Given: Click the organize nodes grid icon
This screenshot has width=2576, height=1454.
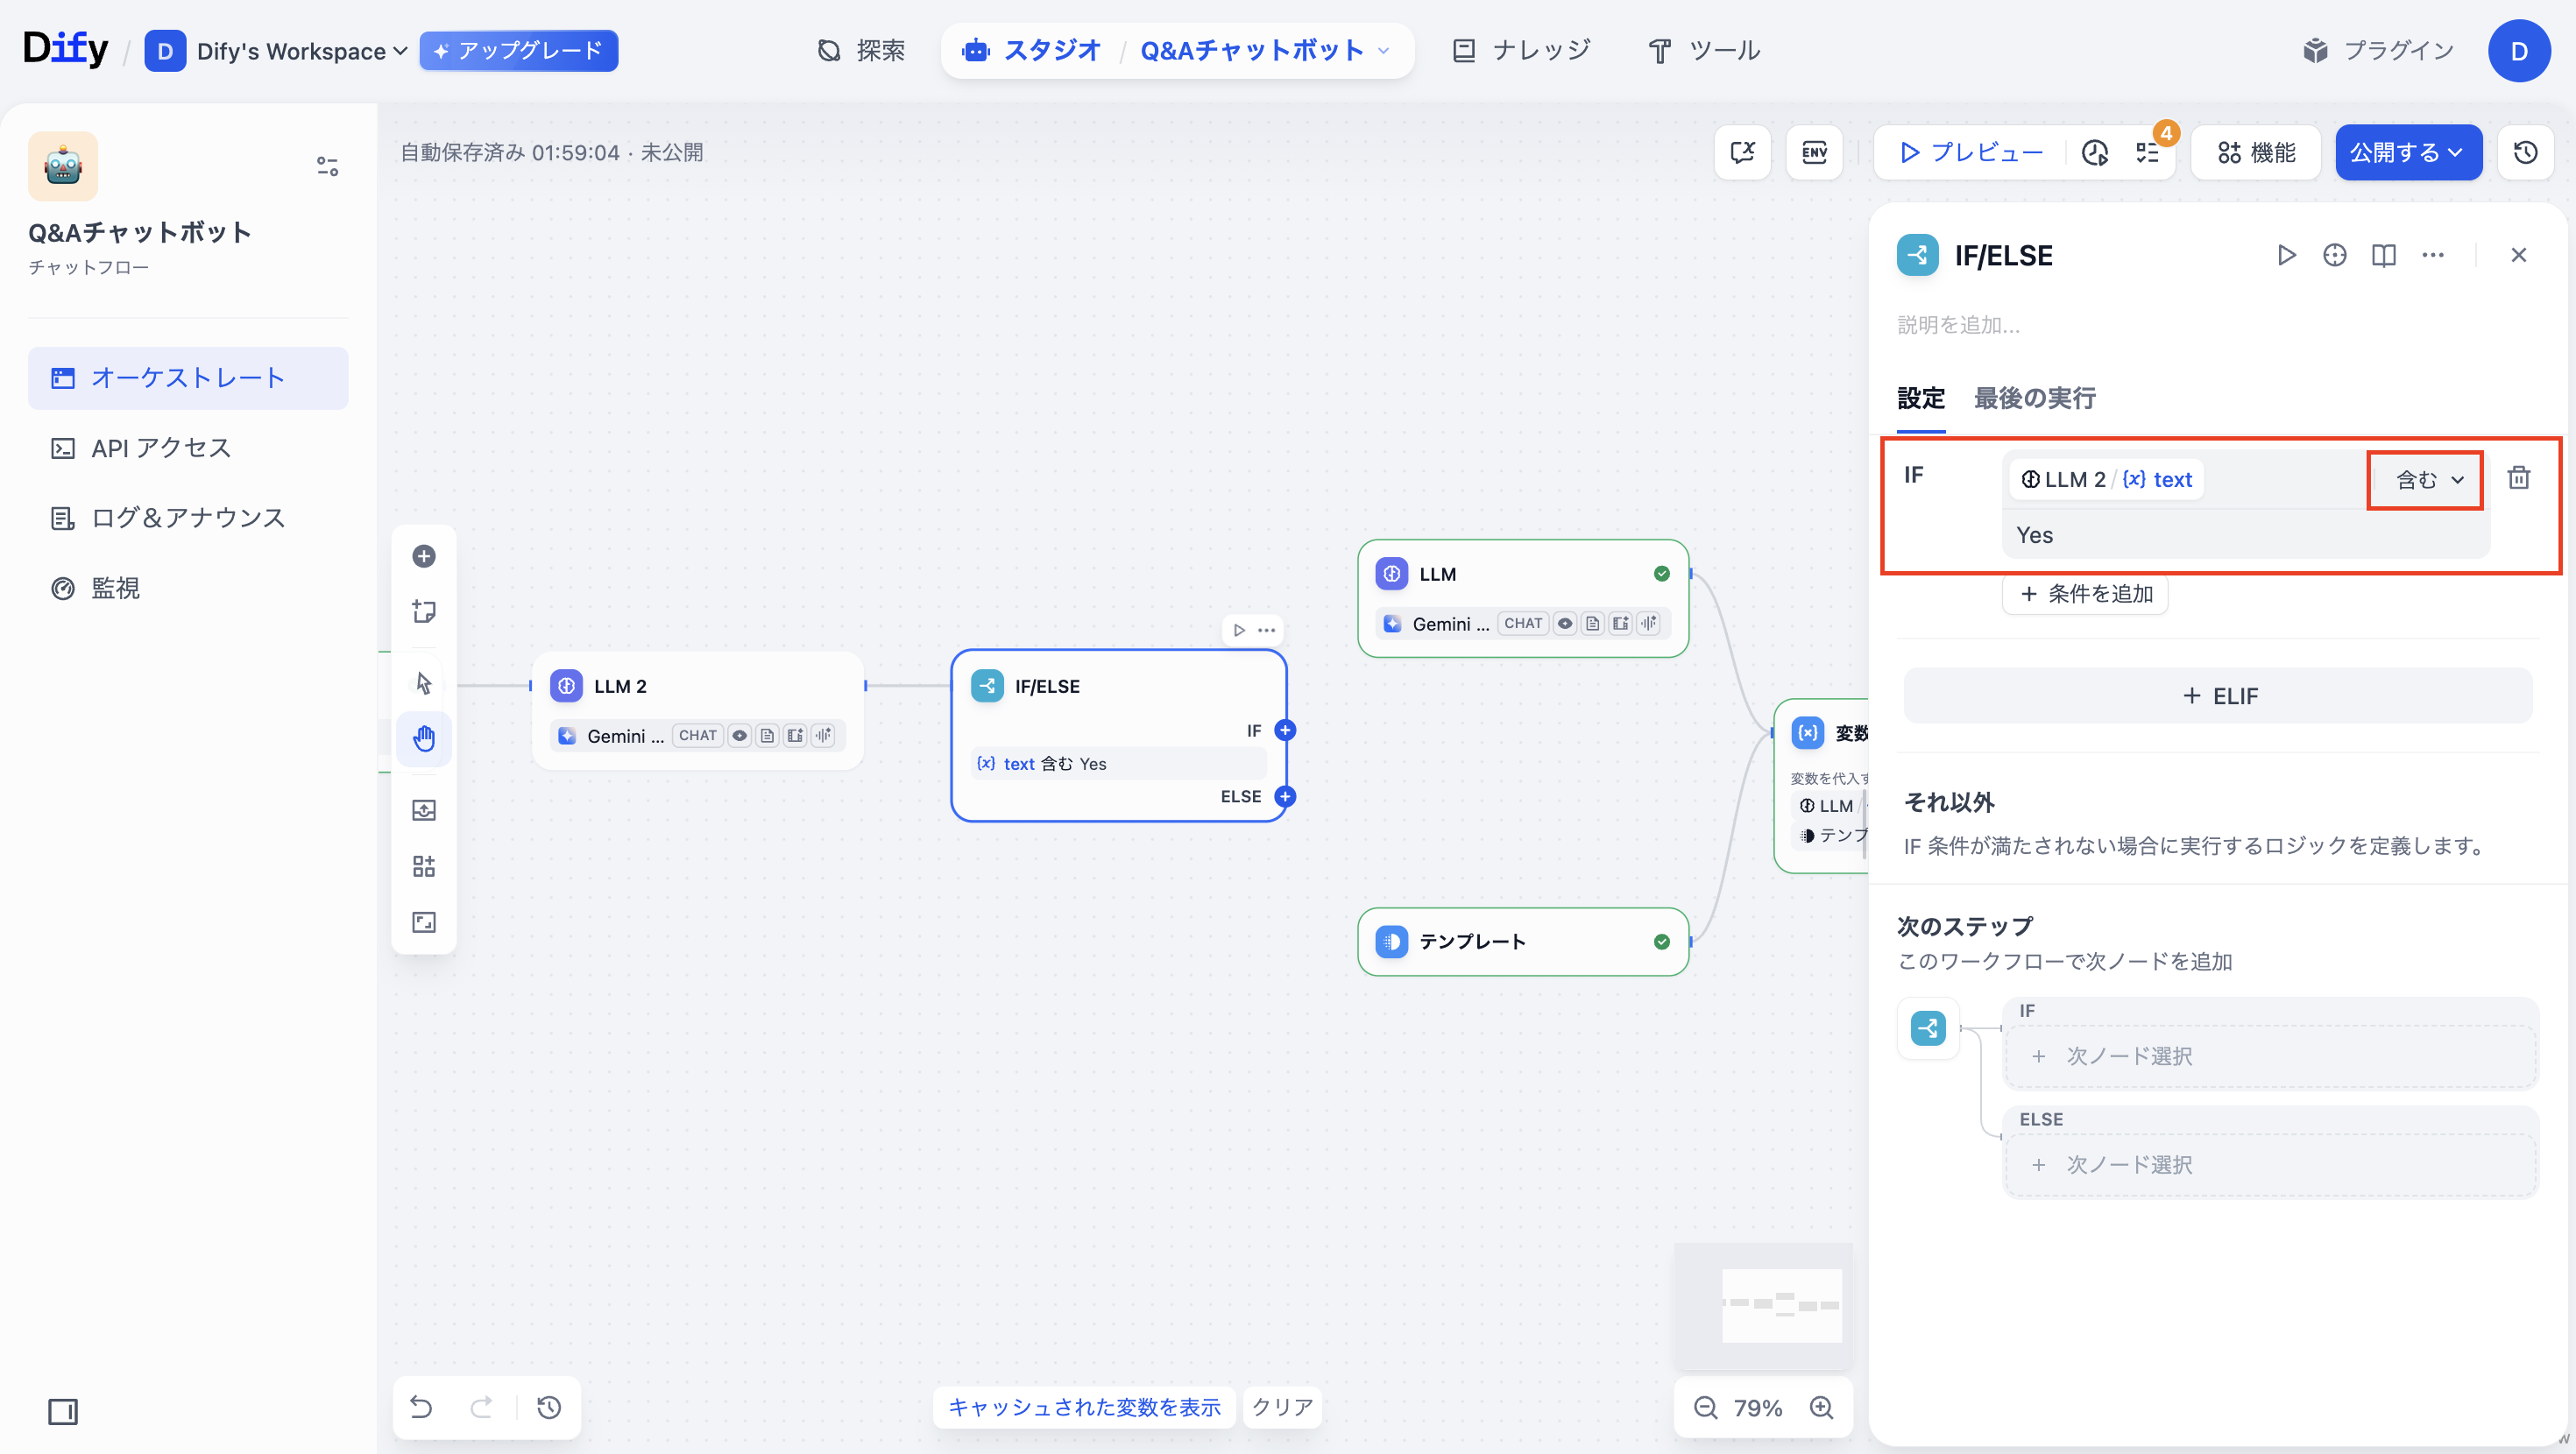Looking at the screenshot, I should pos(424,866).
